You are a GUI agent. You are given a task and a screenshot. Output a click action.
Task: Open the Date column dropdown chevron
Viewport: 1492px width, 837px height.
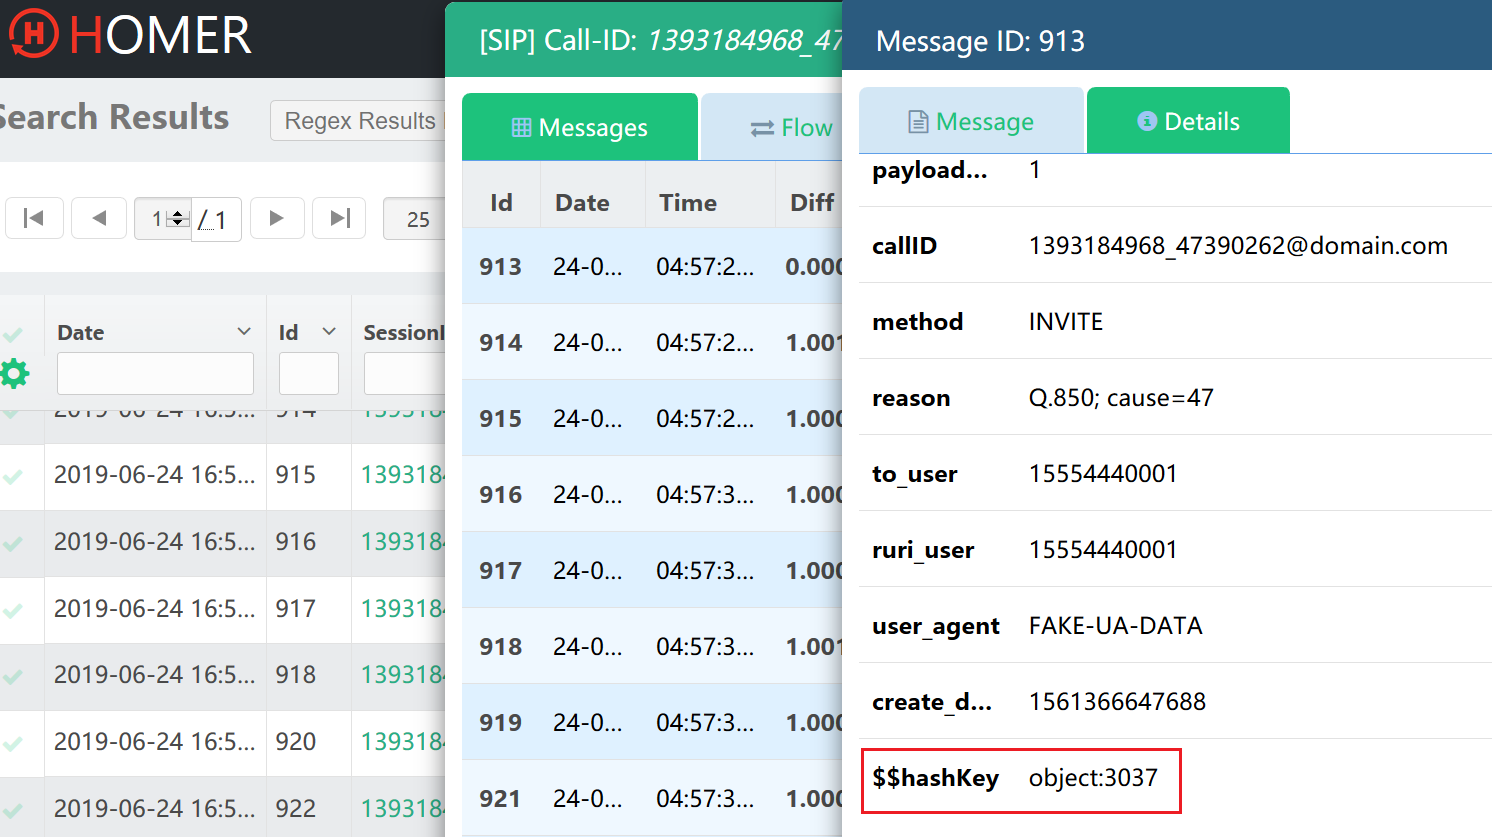coord(243,331)
